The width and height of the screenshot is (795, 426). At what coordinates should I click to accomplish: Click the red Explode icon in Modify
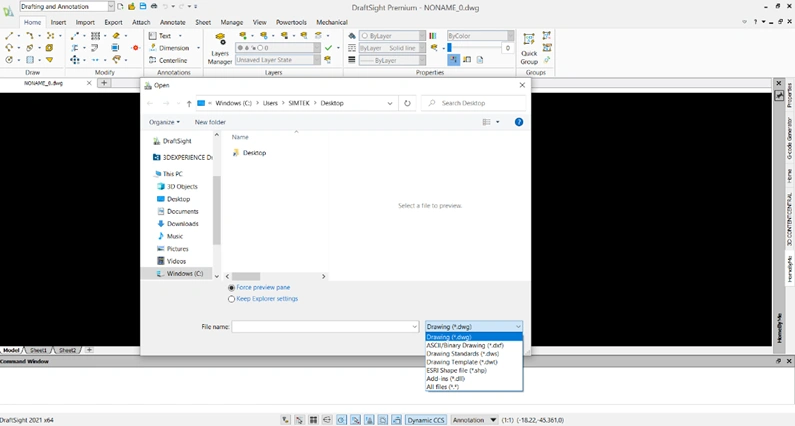tap(135, 48)
